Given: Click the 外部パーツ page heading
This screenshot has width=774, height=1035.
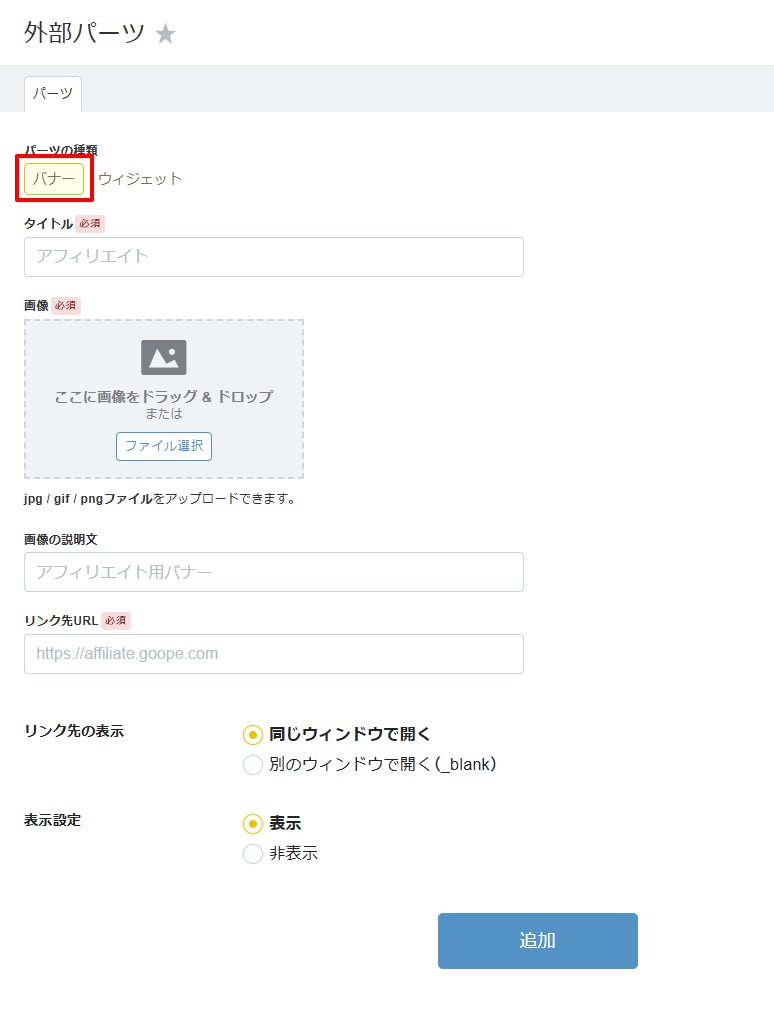Looking at the screenshot, I should (85, 34).
